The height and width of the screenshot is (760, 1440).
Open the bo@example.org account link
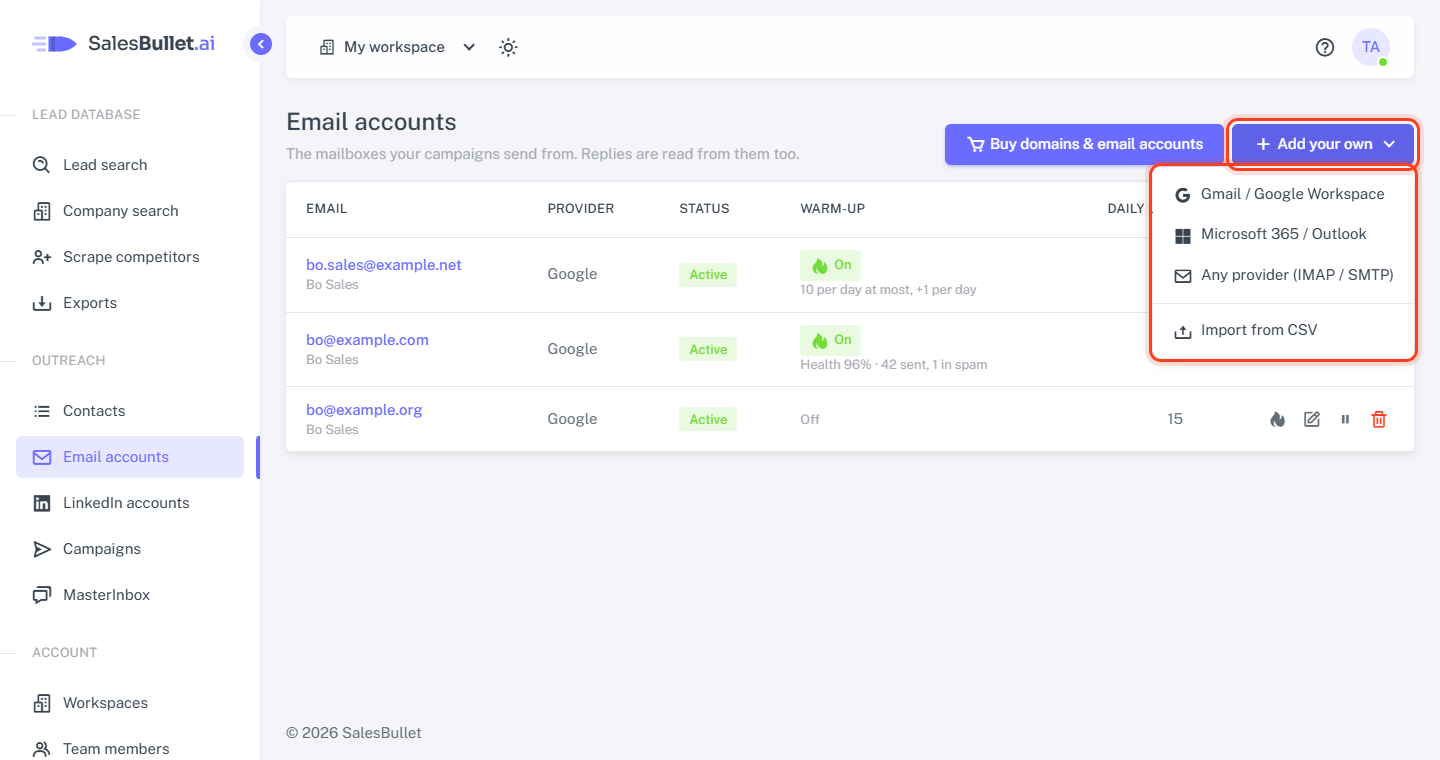[x=364, y=410]
